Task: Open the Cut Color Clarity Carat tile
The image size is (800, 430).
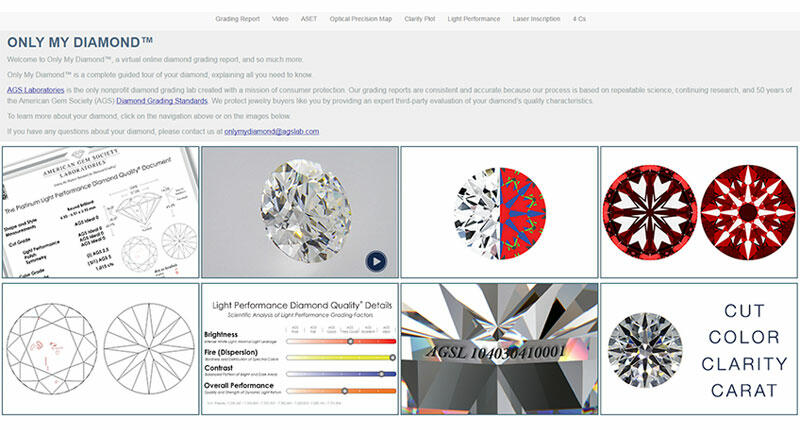Action: point(699,349)
